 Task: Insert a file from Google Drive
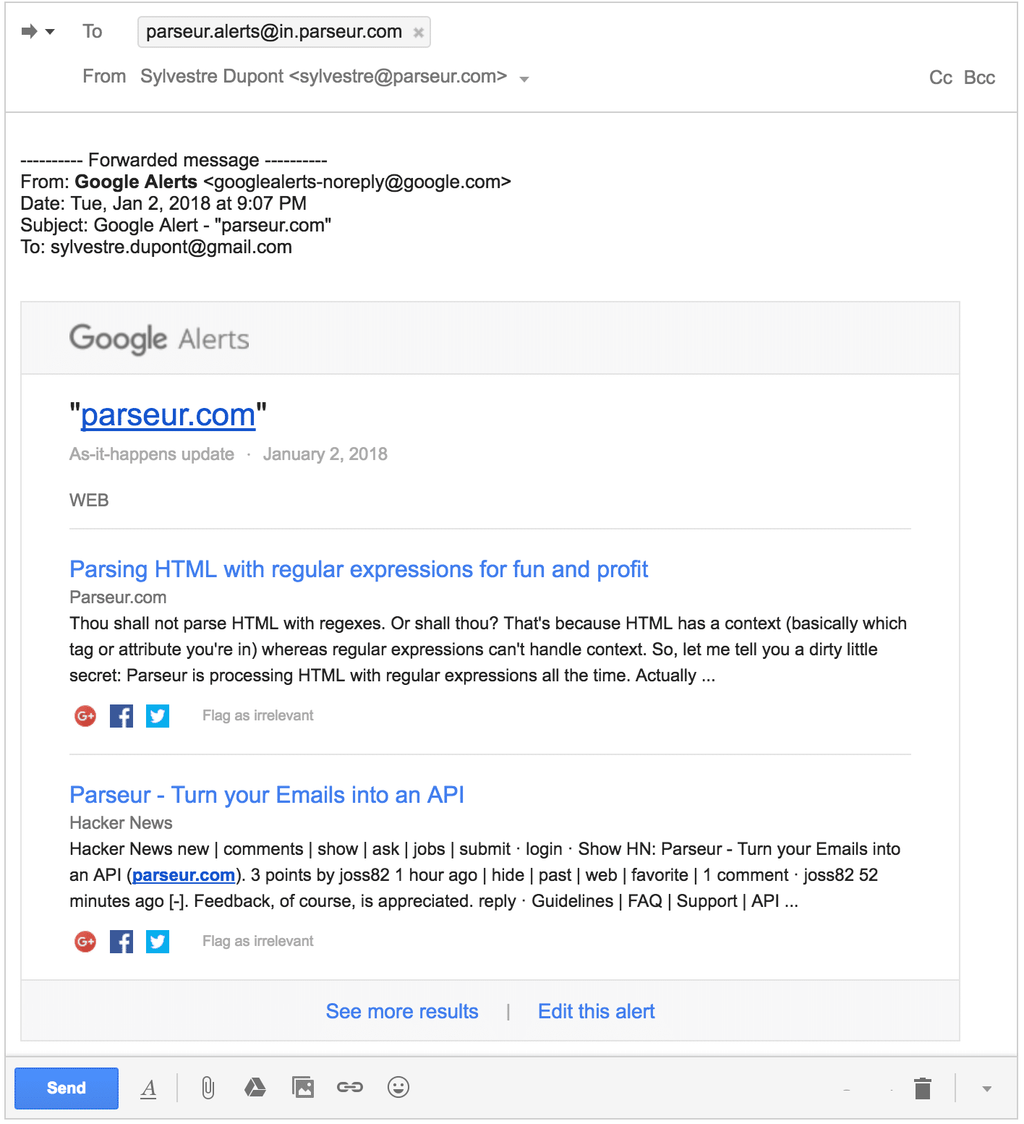[255, 1087]
